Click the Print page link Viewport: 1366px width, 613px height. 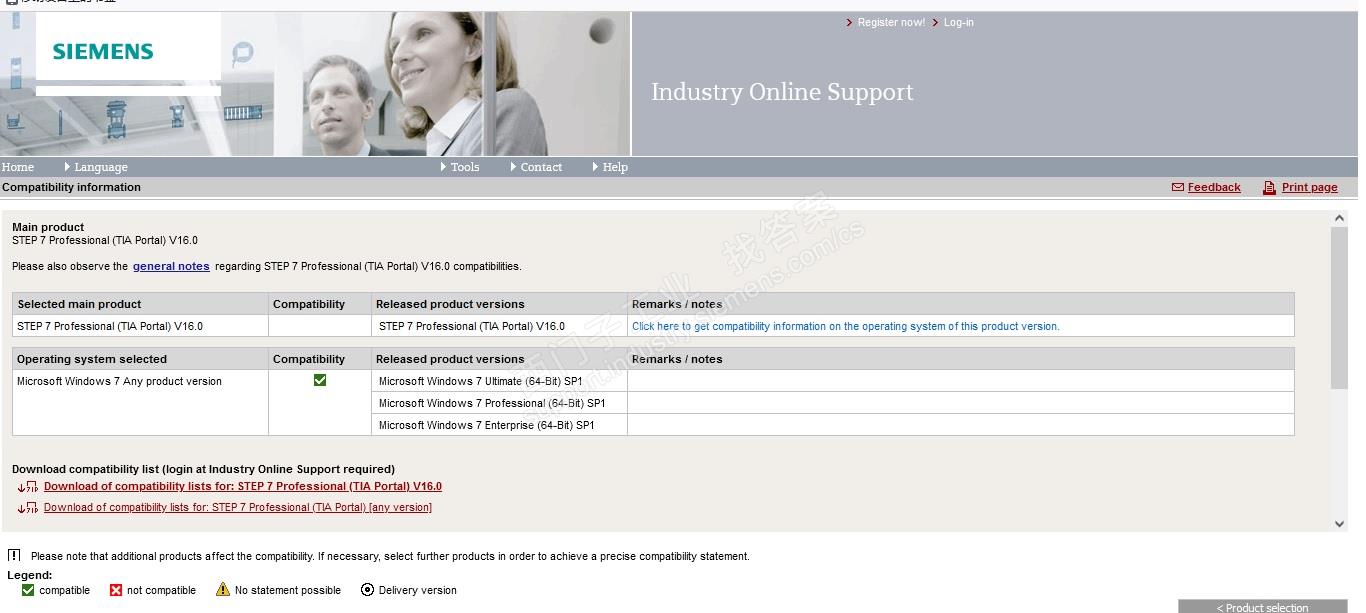[1309, 187]
